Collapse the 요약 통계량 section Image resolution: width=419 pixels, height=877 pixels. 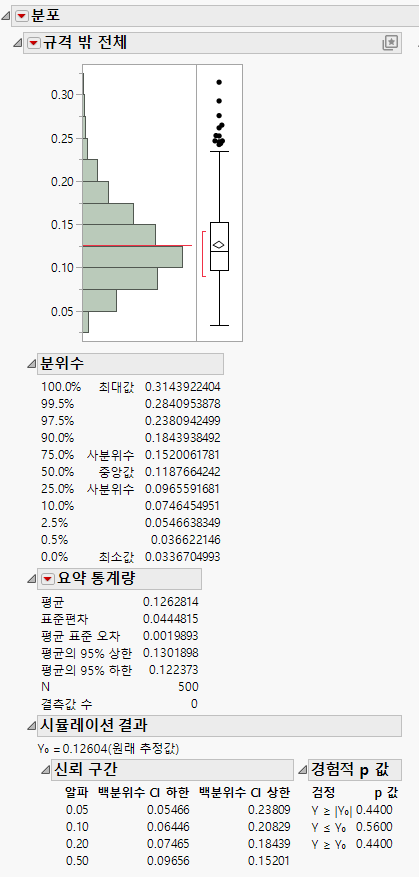[31, 579]
